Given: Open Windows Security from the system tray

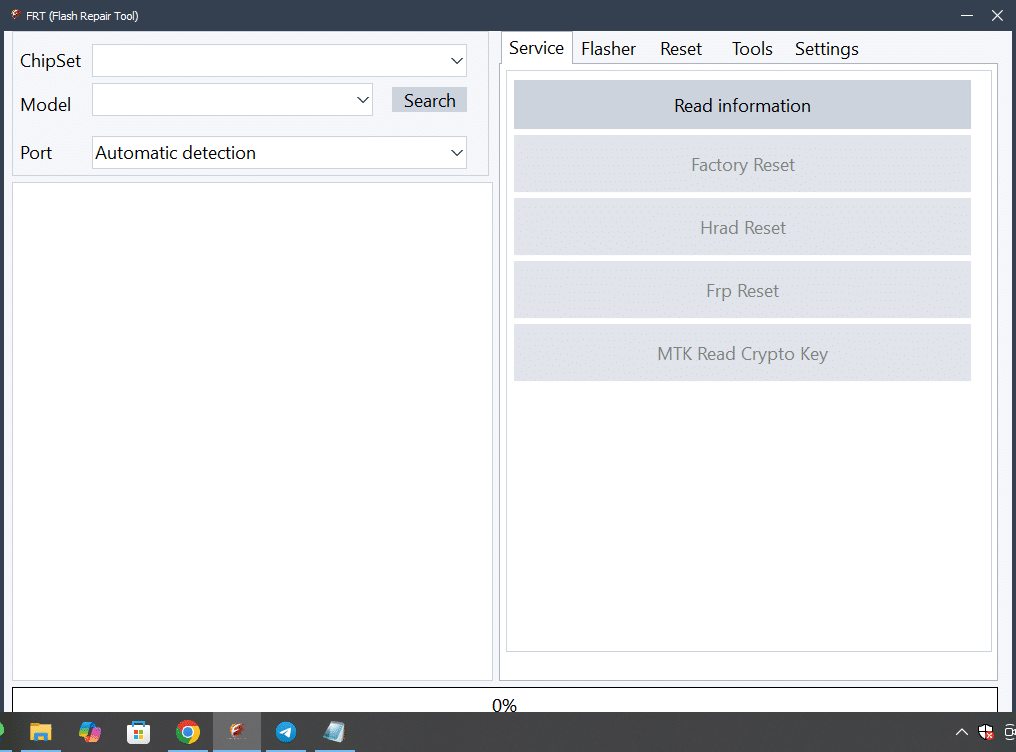Looking at the screenshot, I should 985,732.
